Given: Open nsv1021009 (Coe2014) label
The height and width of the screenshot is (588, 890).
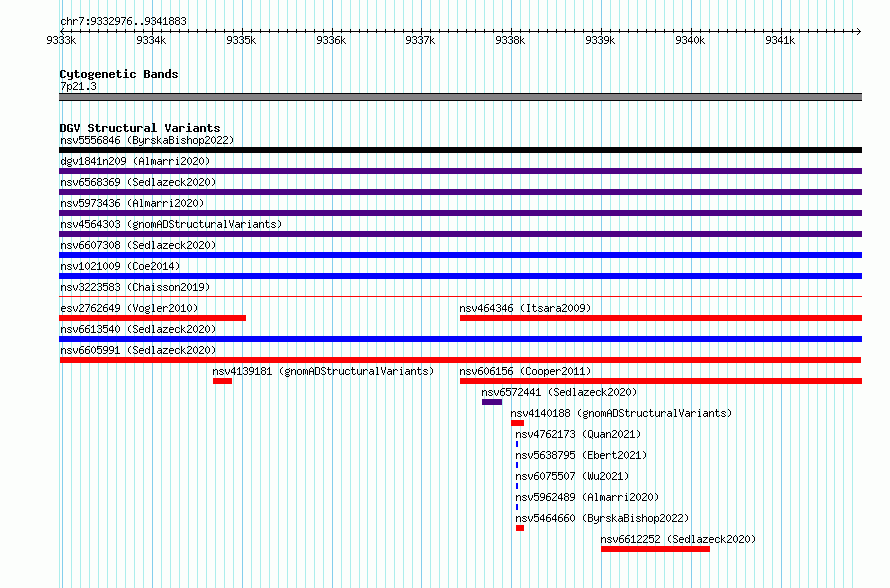Looking at the screenshot, I should coord(120,266).
